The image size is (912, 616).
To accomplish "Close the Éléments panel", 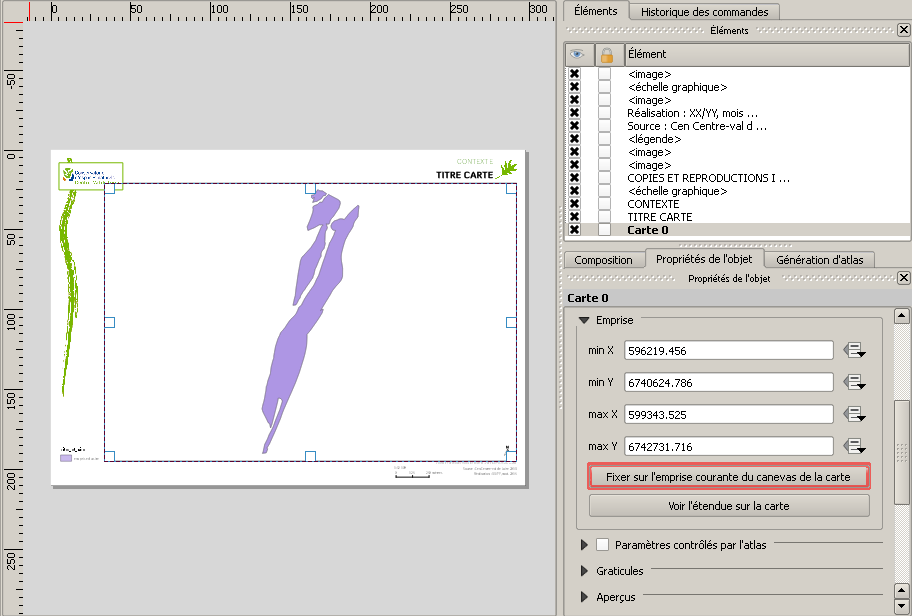I will (903, 31).
